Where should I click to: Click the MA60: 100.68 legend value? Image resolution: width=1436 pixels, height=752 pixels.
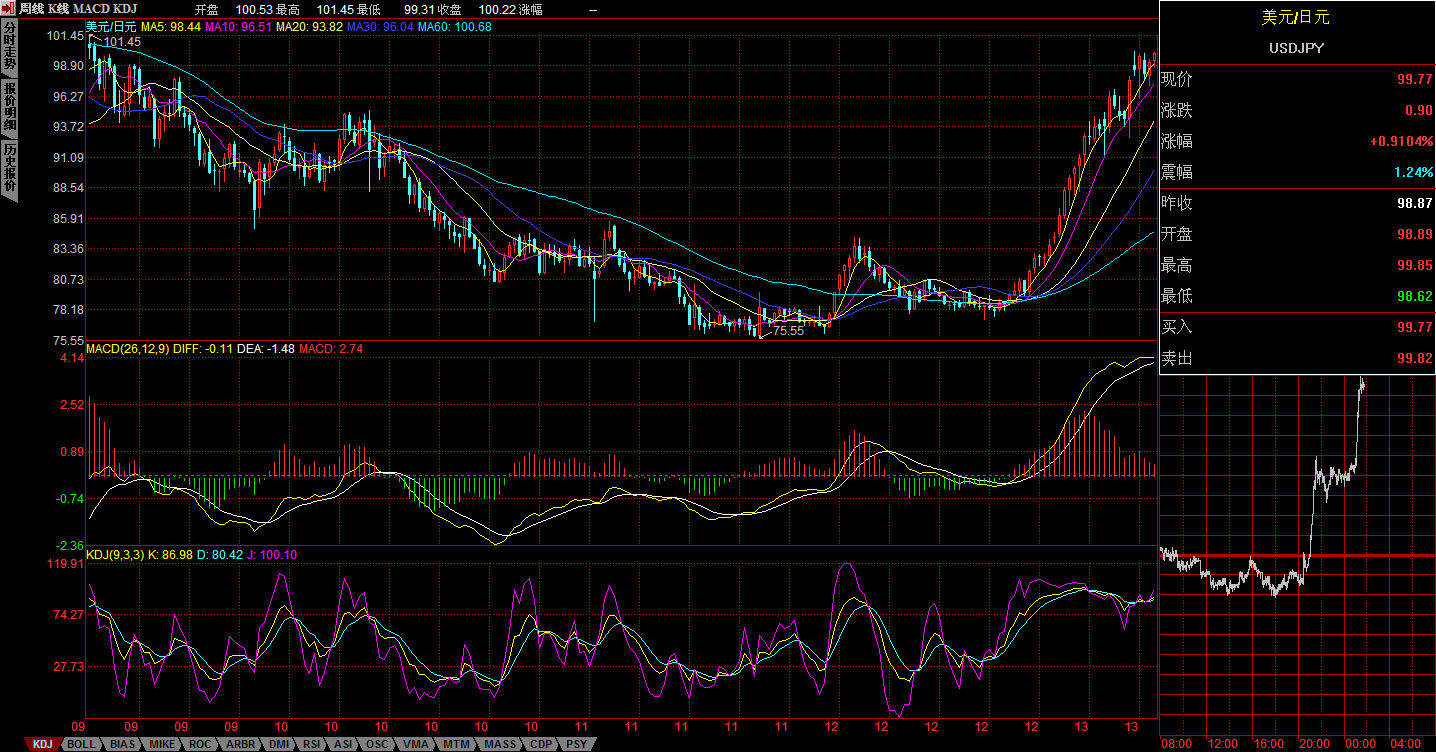[x=455, y=26]
